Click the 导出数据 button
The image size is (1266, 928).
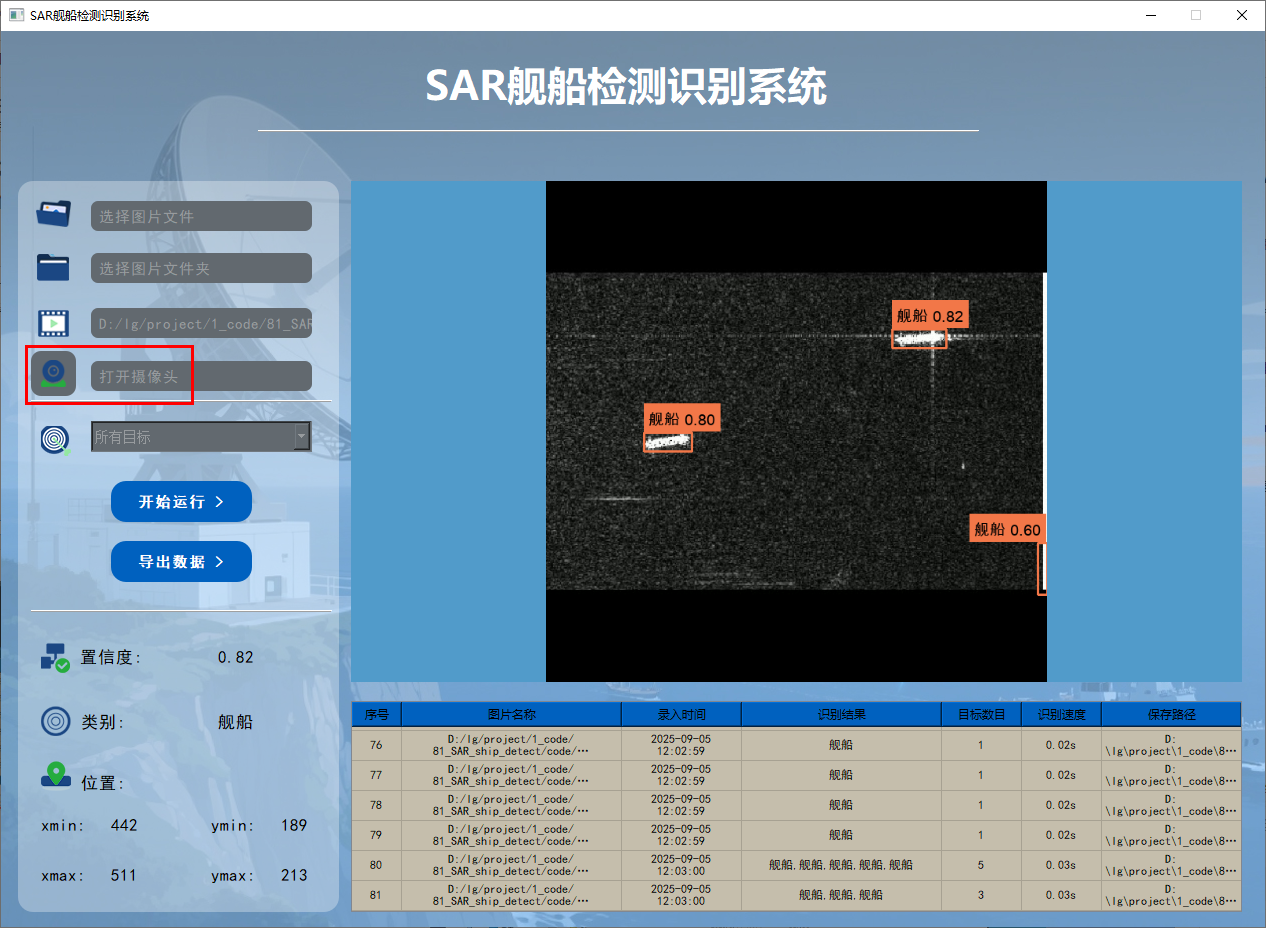click(x=181, y=562)
